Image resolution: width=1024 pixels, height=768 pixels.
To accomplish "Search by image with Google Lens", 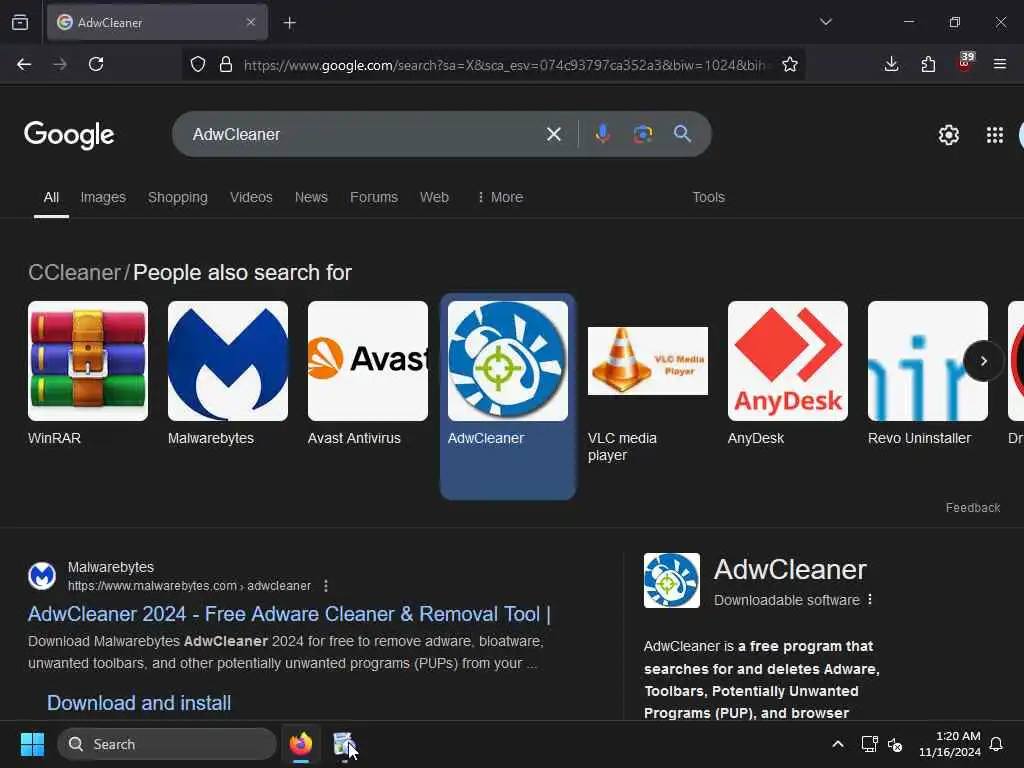I will pos(643,134).
